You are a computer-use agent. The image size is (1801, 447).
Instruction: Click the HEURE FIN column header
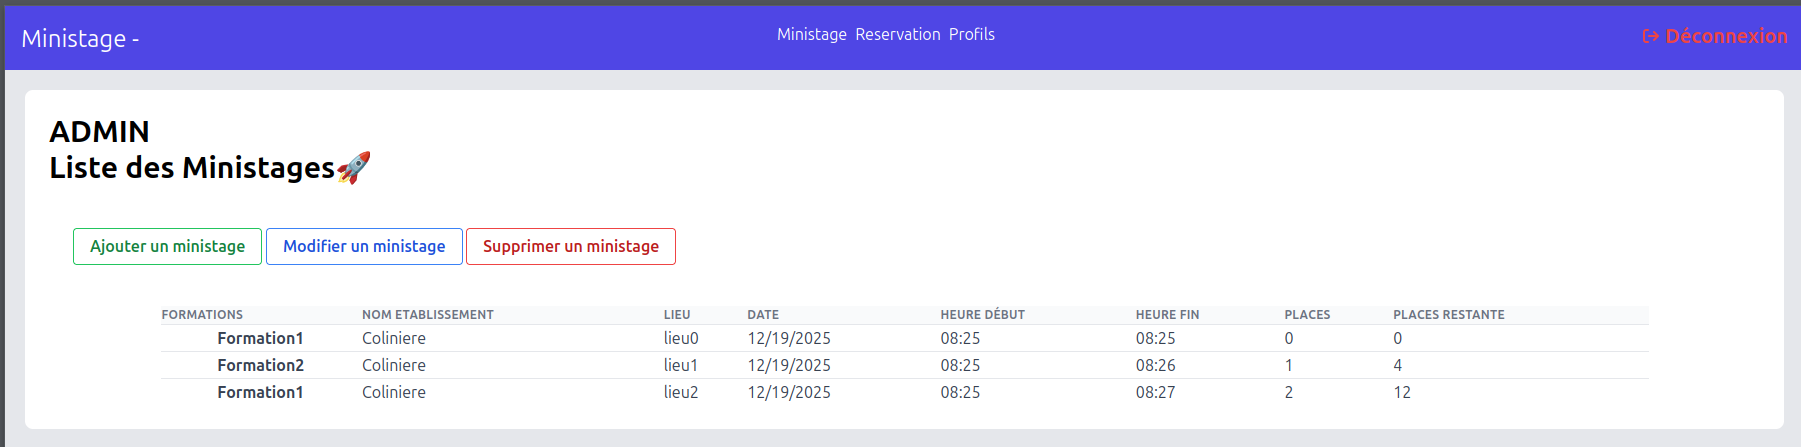coord(1167,314)
